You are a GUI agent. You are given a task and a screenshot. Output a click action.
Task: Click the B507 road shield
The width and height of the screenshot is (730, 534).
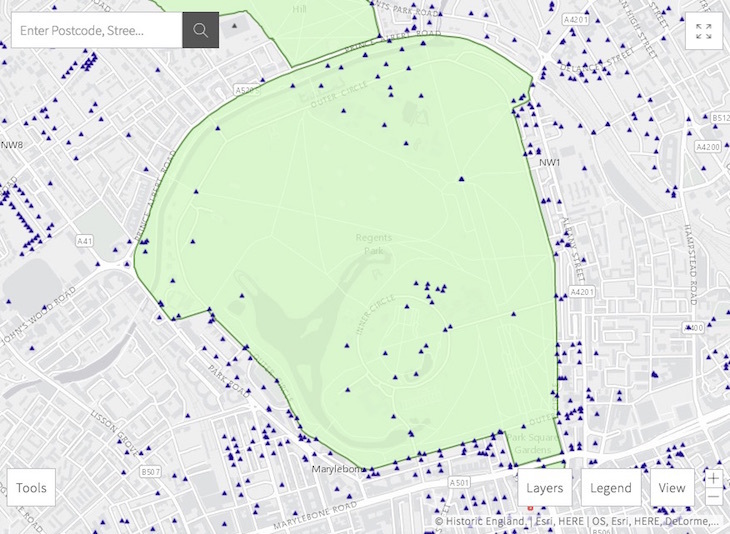point(150,471)
